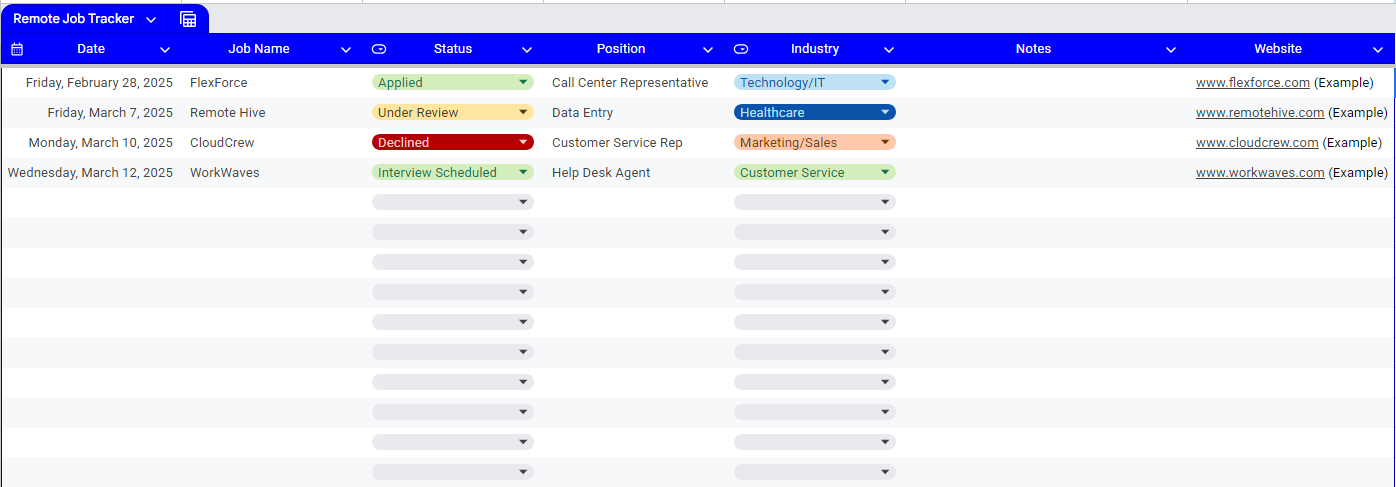Open the Job Name column filter arrow
Image resolution: width=1396 pixels, height=487 pixels.
pyautogui.click(x=346, y=49)
